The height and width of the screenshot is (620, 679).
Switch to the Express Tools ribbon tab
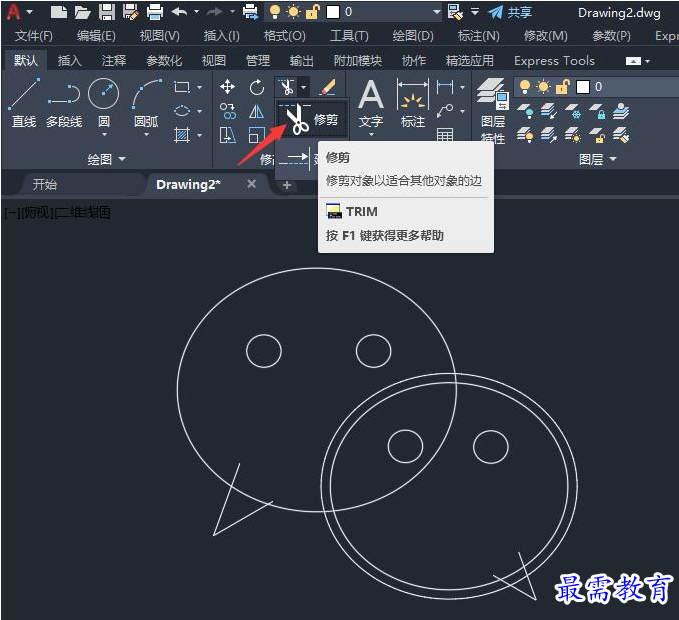[x=554, y=61]
